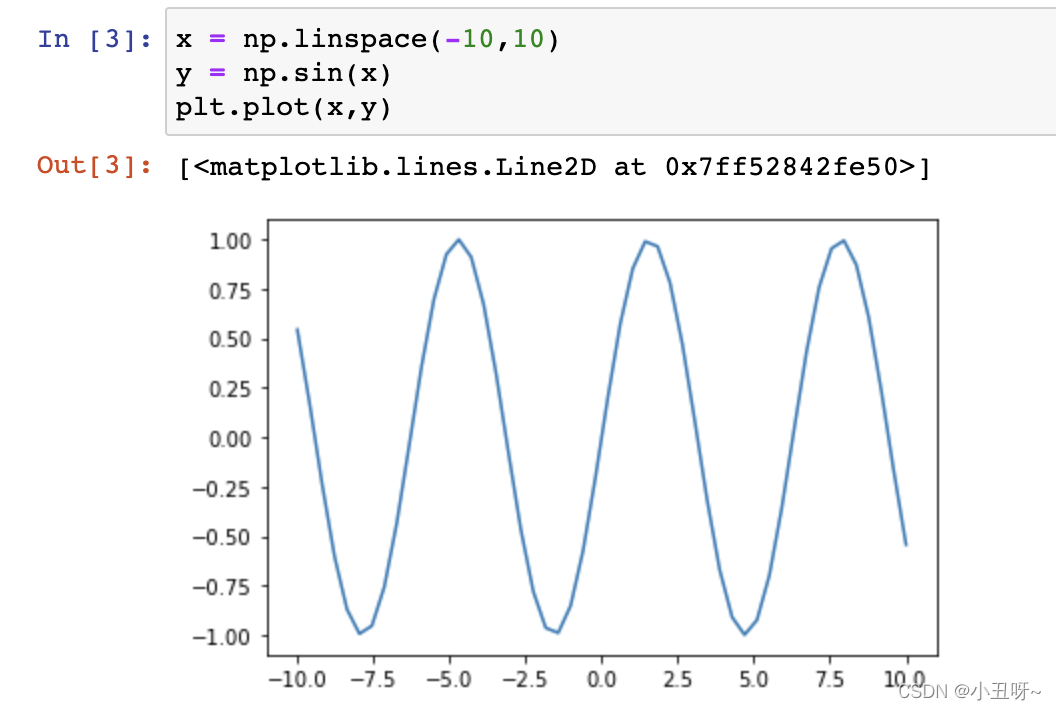Click the 0.0 x-axis tick label
The image size is (1056, 710).
pos(601,679)
